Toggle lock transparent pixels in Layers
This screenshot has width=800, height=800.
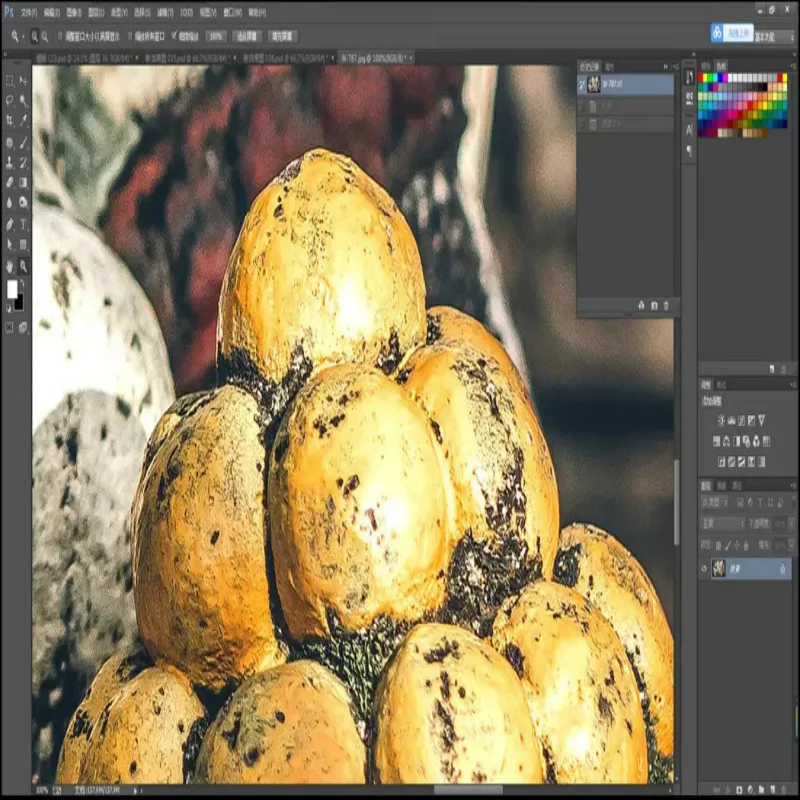pyautogui.click(x=718, y=546)
